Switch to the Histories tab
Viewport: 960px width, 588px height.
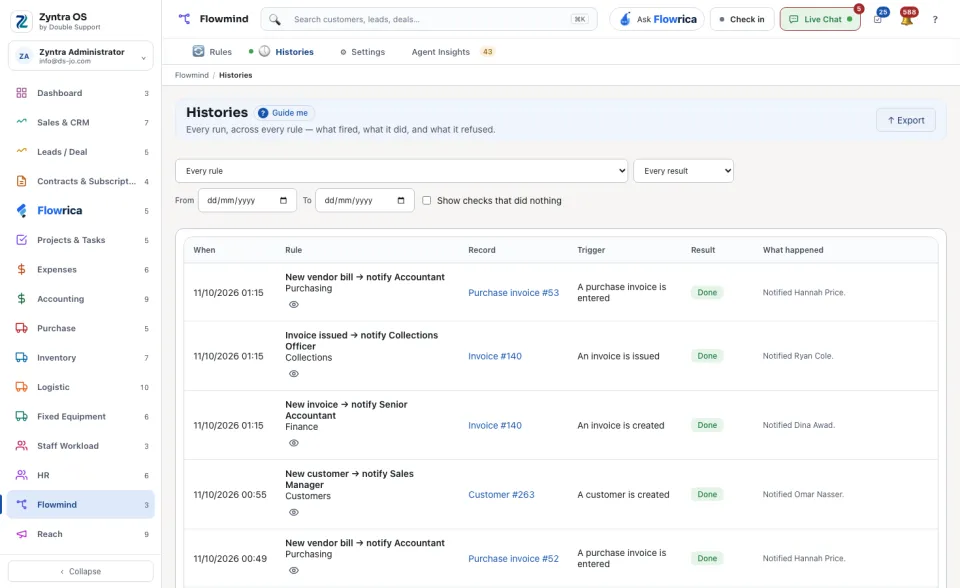click(x=287, y=52)
